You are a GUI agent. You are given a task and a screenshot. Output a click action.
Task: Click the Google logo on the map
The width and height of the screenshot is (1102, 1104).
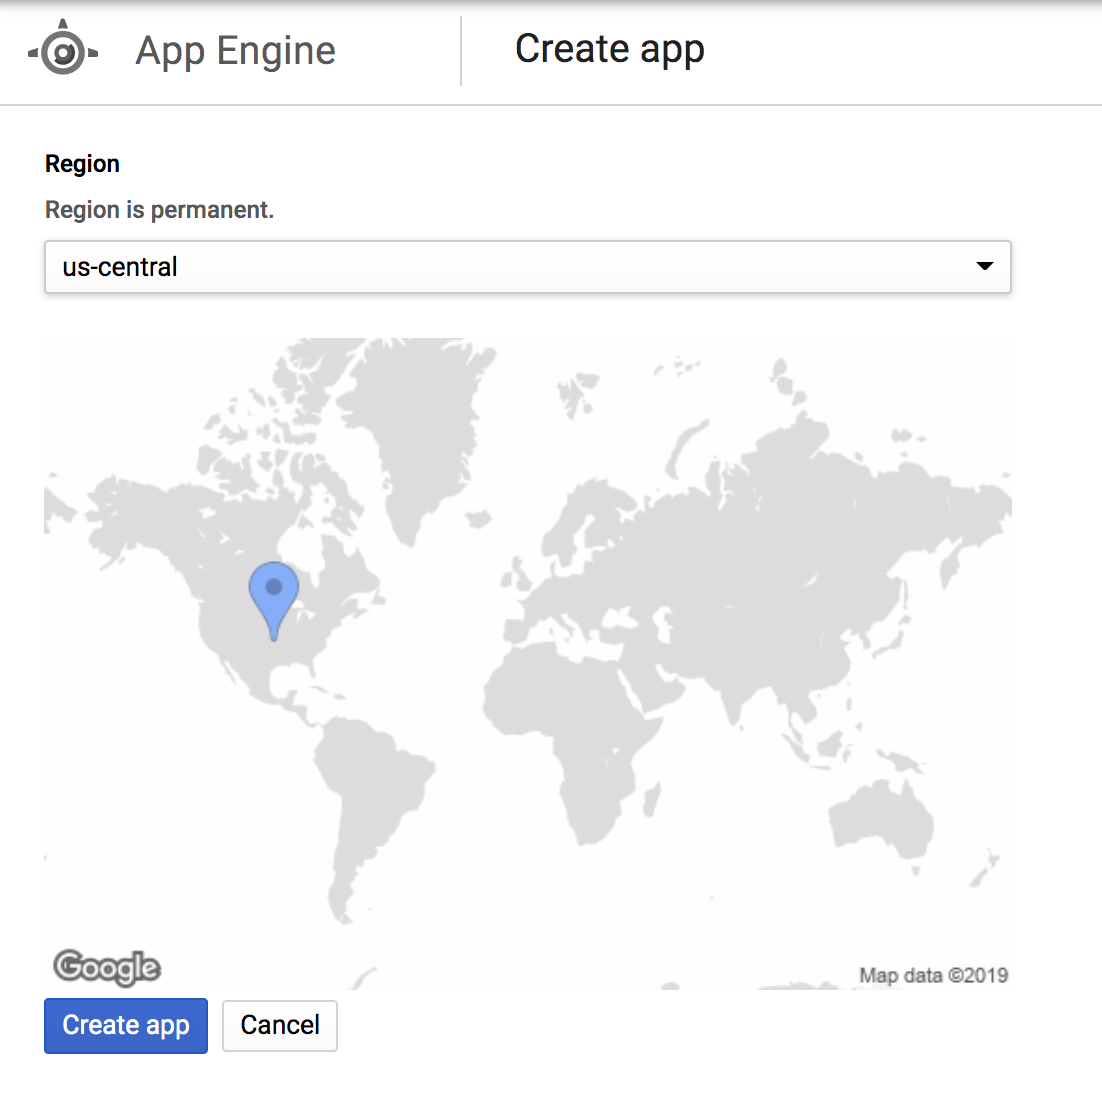coord(107,967)
